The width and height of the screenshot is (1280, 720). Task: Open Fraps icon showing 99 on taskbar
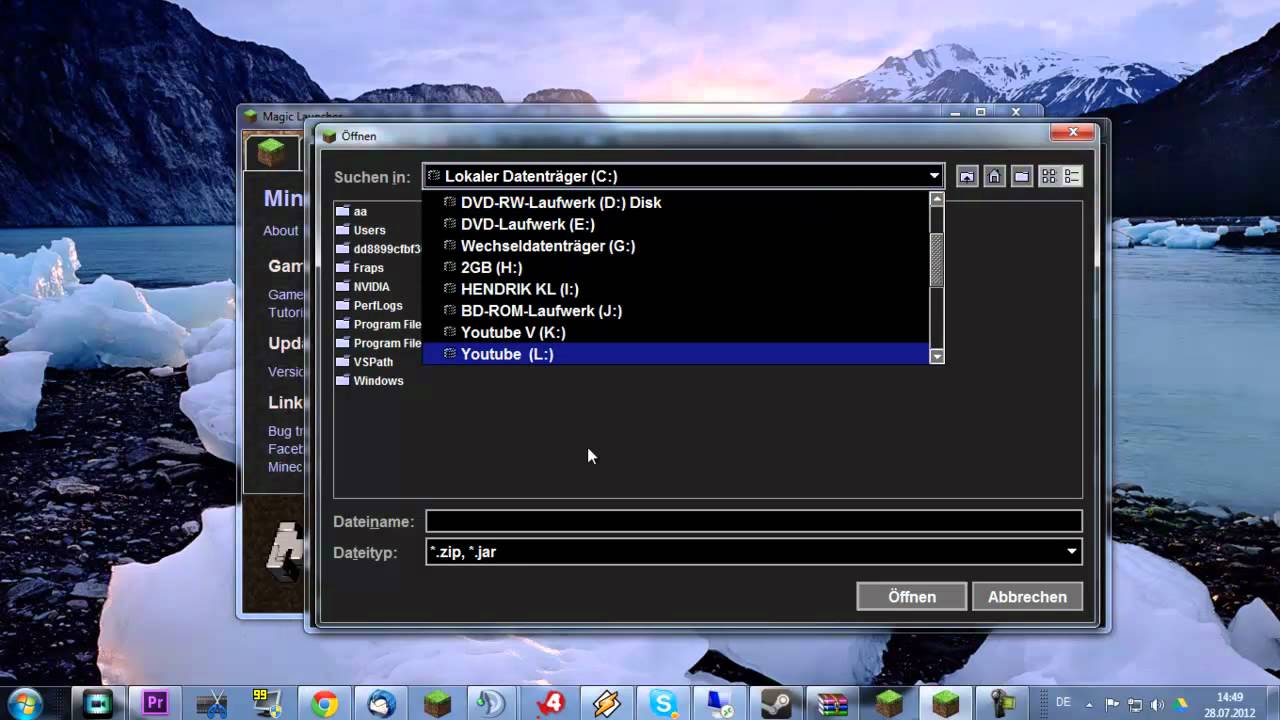(267, 703)
